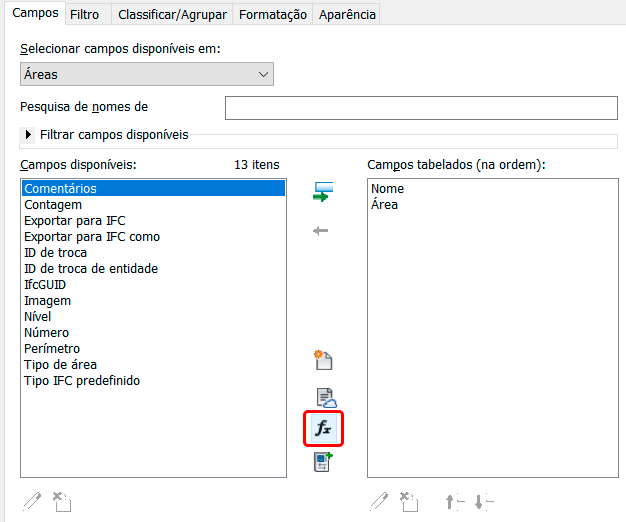The height and width of the screenshot is (522, 626).
Task: Select Nível in available fields
Action: pos(153,316)
